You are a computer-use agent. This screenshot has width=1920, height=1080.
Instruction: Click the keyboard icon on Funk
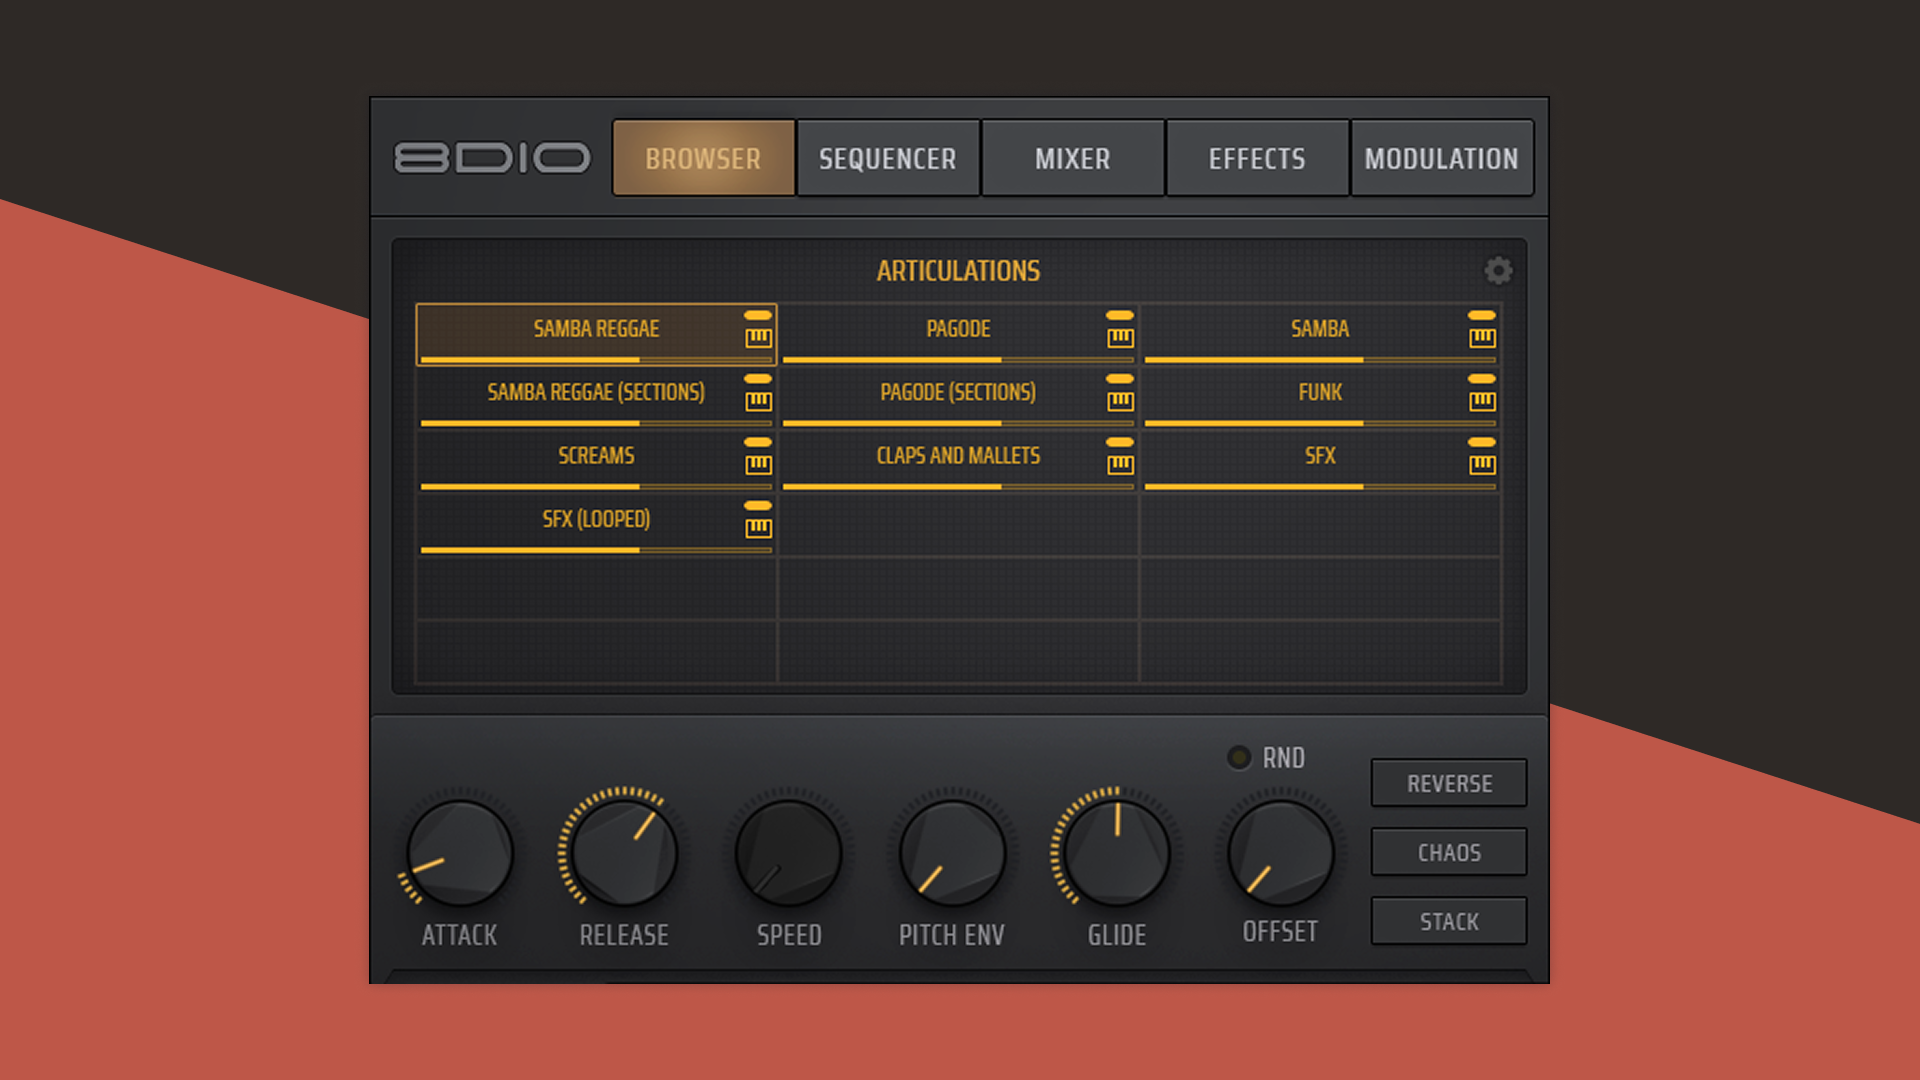[1482, 401]
